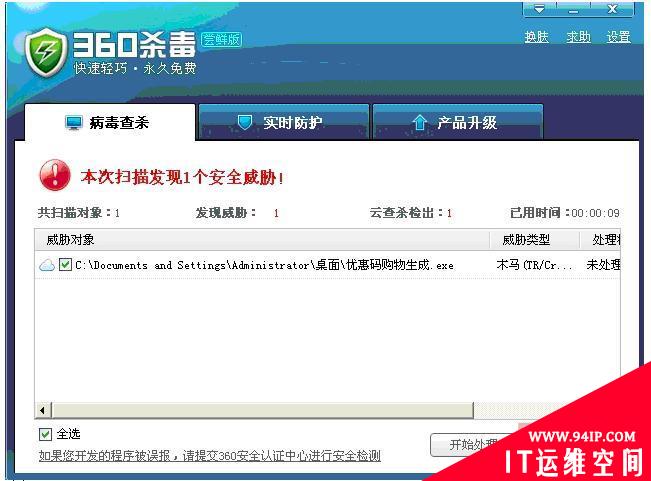Click the 尝鲜版 edition badge
Viewport: 651px width, 481px height.
pyautogui.click(x=221, y=39)
